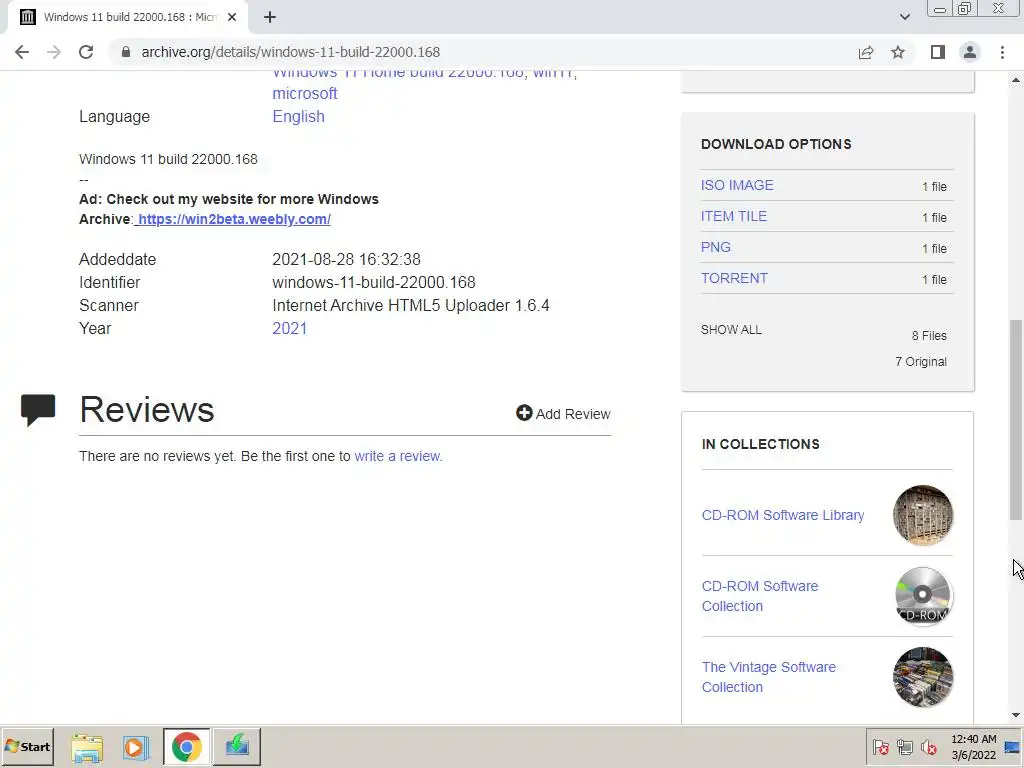Viewport: 1024px width, 768px height.
Task: Click Add Review button
Action: (563, 413)
